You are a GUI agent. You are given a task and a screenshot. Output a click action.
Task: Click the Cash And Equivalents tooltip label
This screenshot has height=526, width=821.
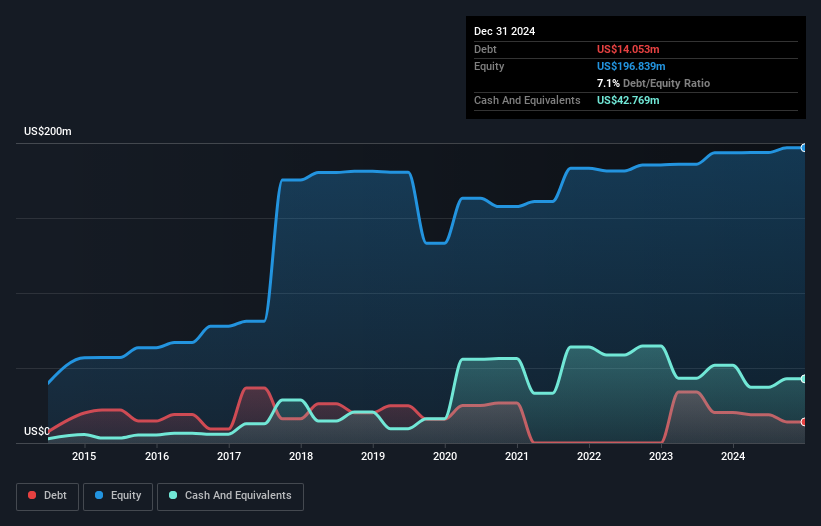[527, 100]
